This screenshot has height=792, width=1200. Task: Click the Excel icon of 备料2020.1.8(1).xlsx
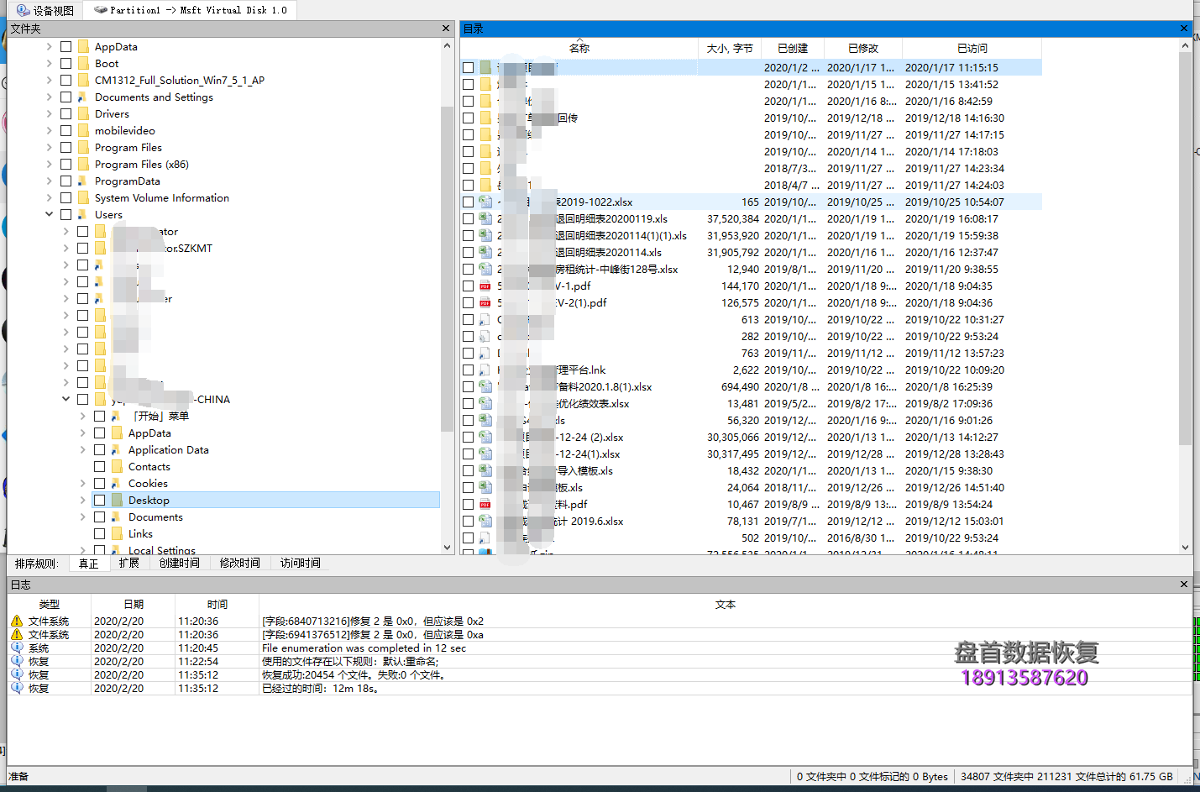point(485,387)
